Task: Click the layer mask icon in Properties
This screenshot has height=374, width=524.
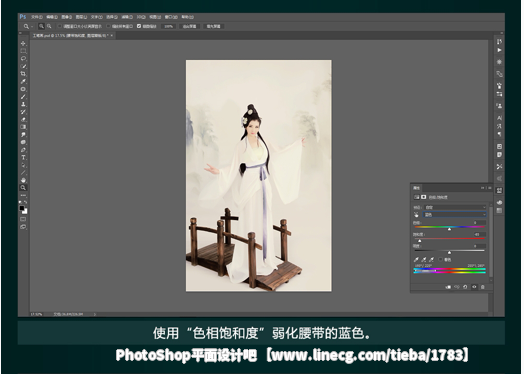Action: [424, 197]
